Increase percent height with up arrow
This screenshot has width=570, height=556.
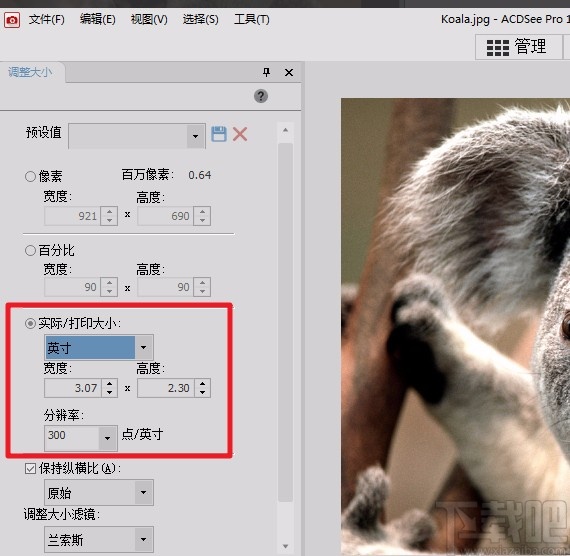[x=202, y=282]
